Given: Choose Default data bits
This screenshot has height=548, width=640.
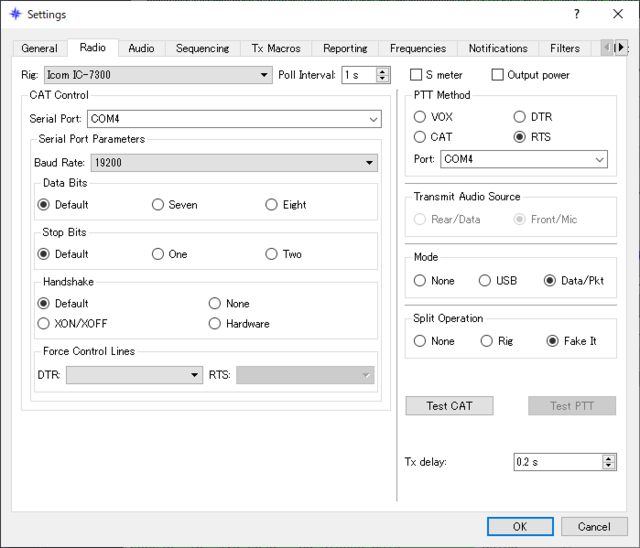Looking at the screenshot, I should coord(44,204).
